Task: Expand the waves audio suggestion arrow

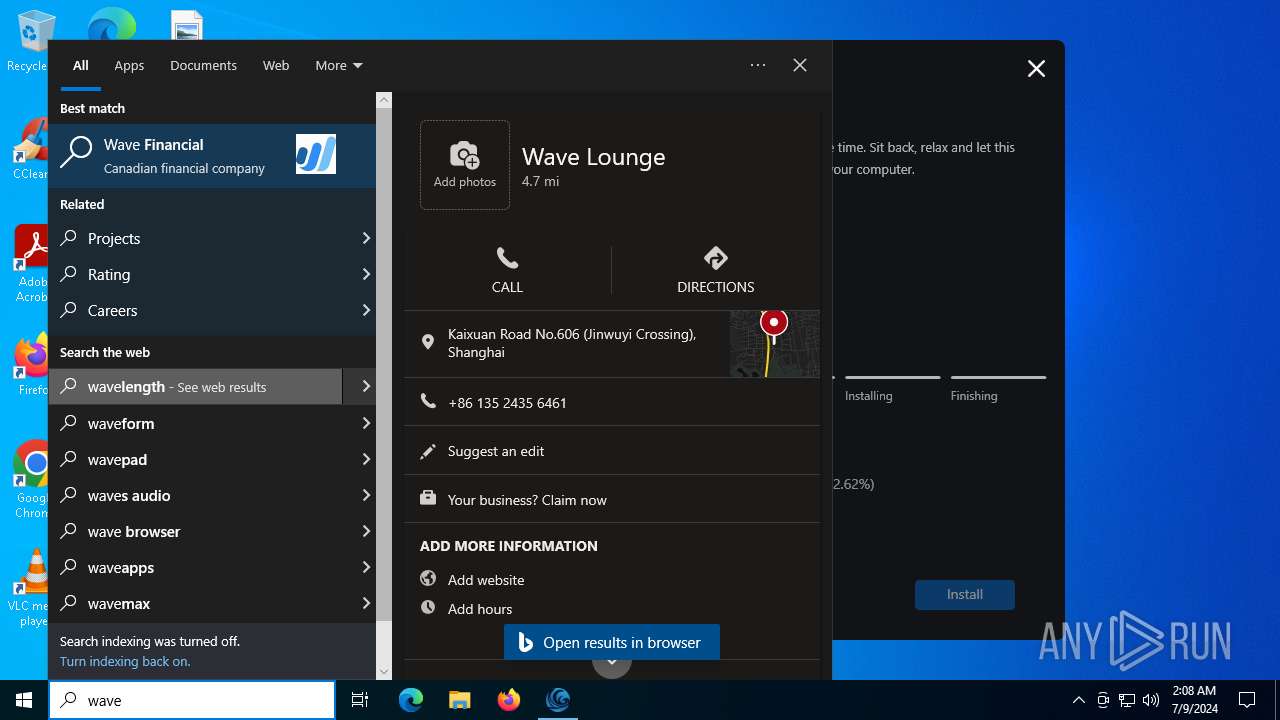Action: coord(366,495)
